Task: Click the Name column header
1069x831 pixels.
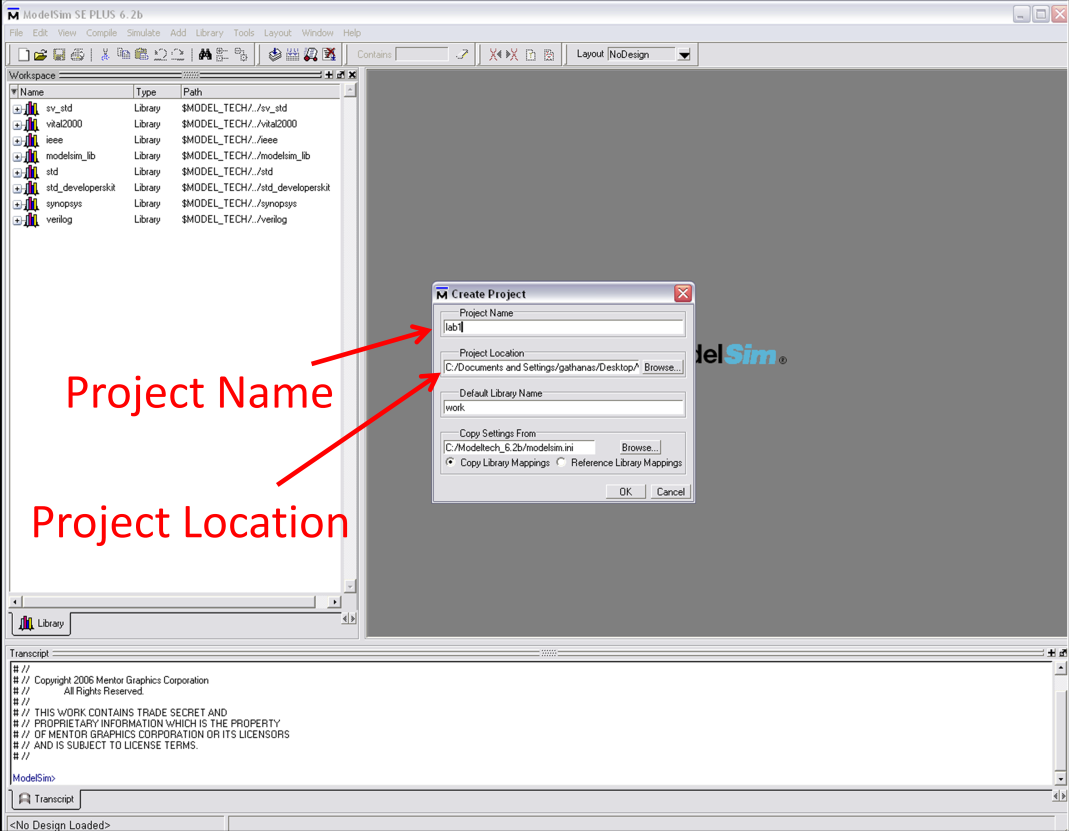Action: pyautogui.click(x=71, y=91)
